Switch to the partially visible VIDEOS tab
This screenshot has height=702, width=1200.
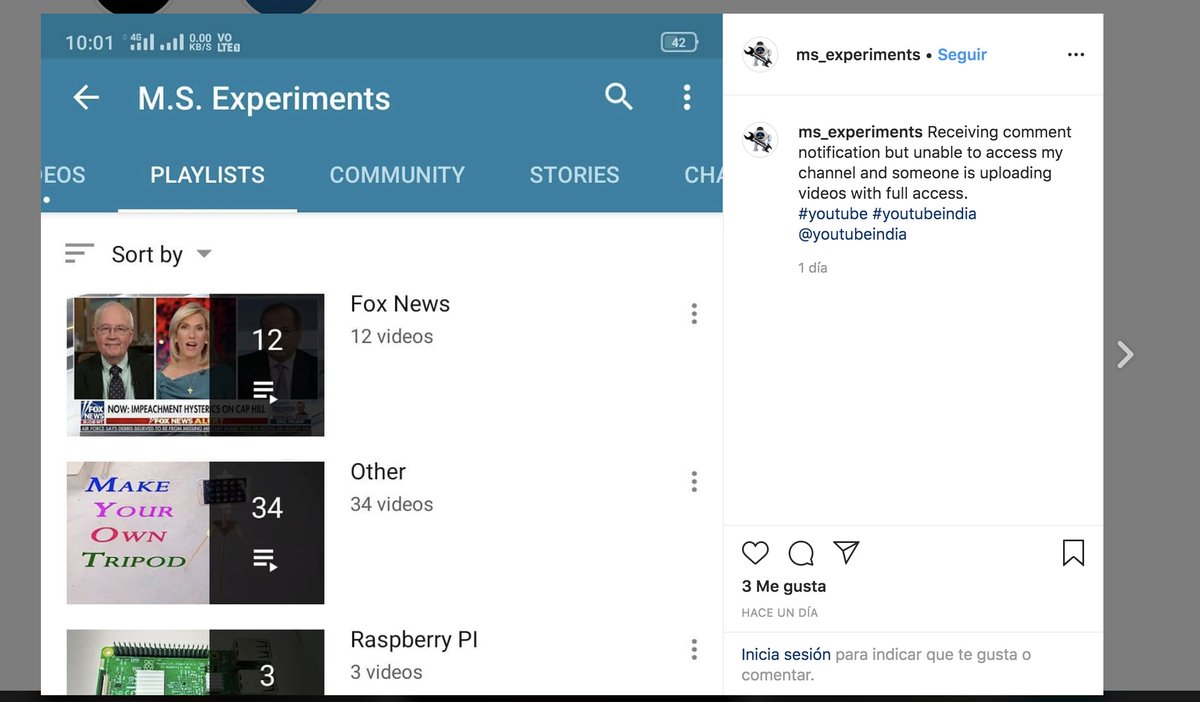63,175
